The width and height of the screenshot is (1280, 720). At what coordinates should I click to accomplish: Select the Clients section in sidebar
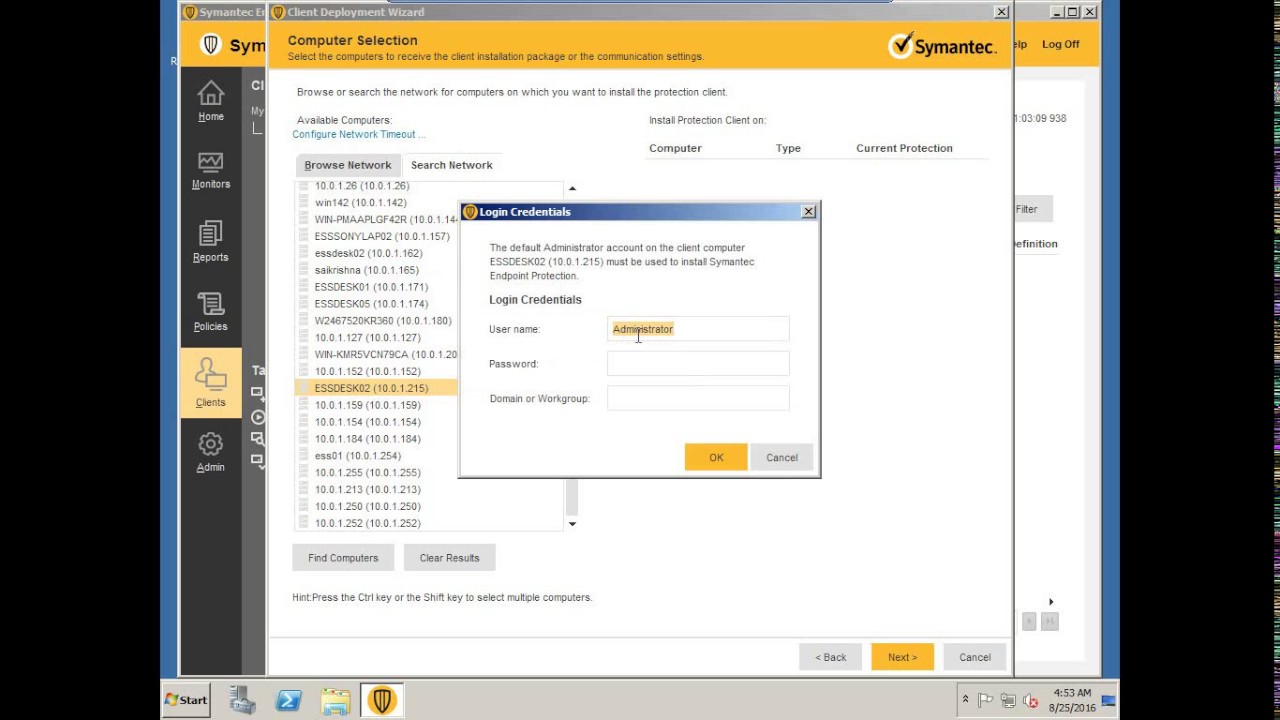pos(210,383)
